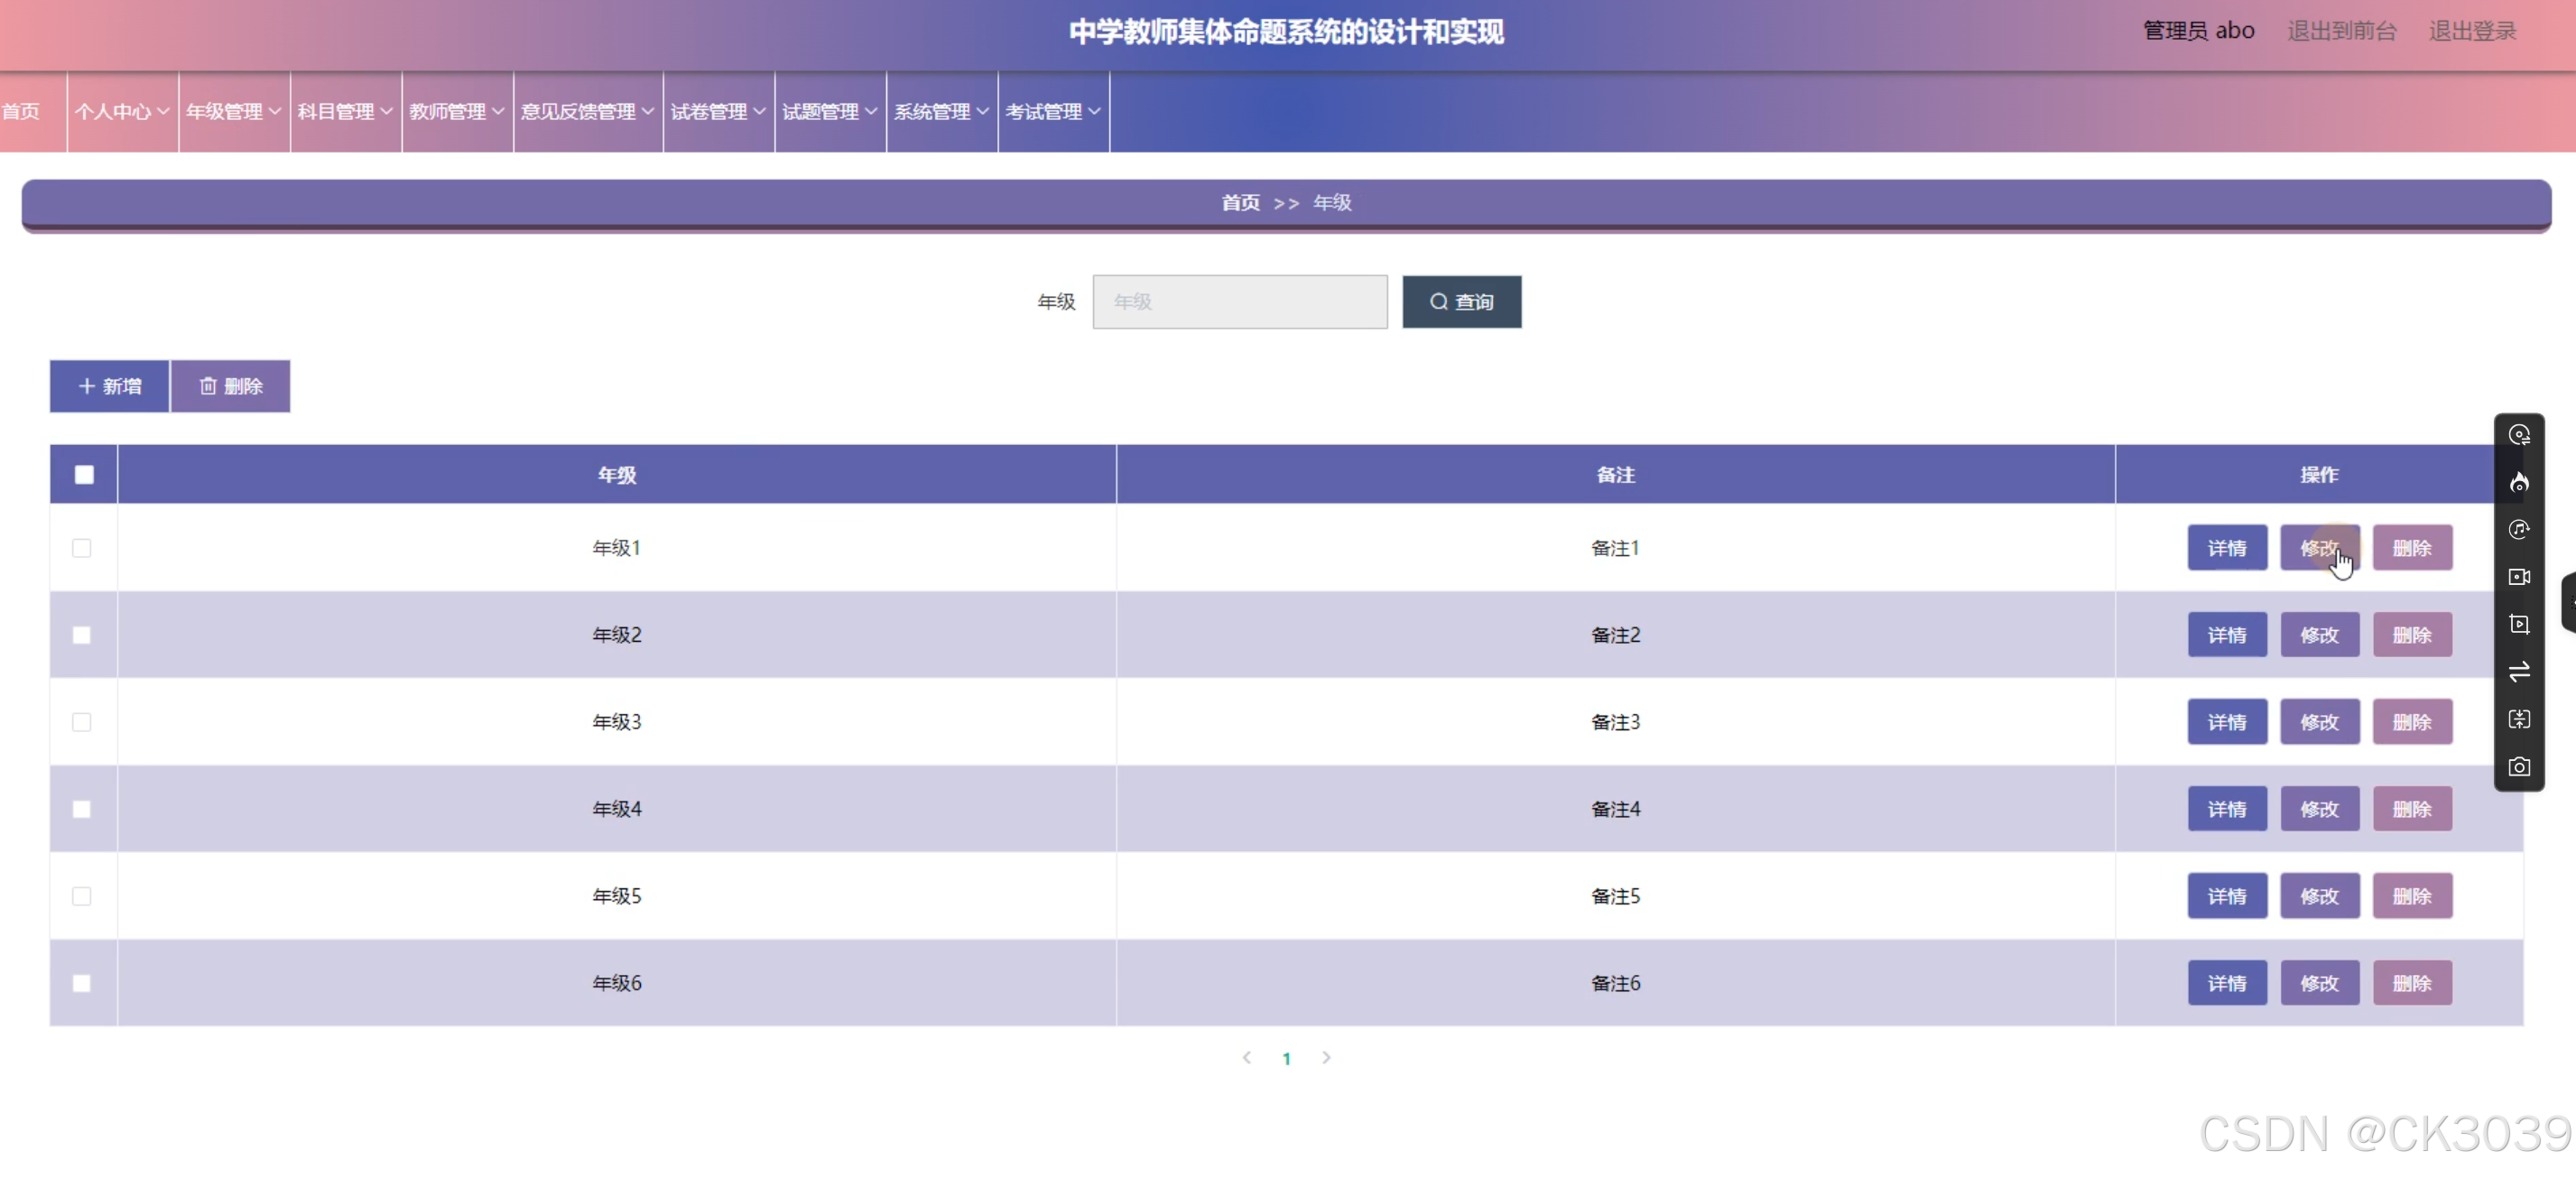Click the music note convert icon
Viewport: 2576px width, 1178px height.
[x=2518, y=529]
